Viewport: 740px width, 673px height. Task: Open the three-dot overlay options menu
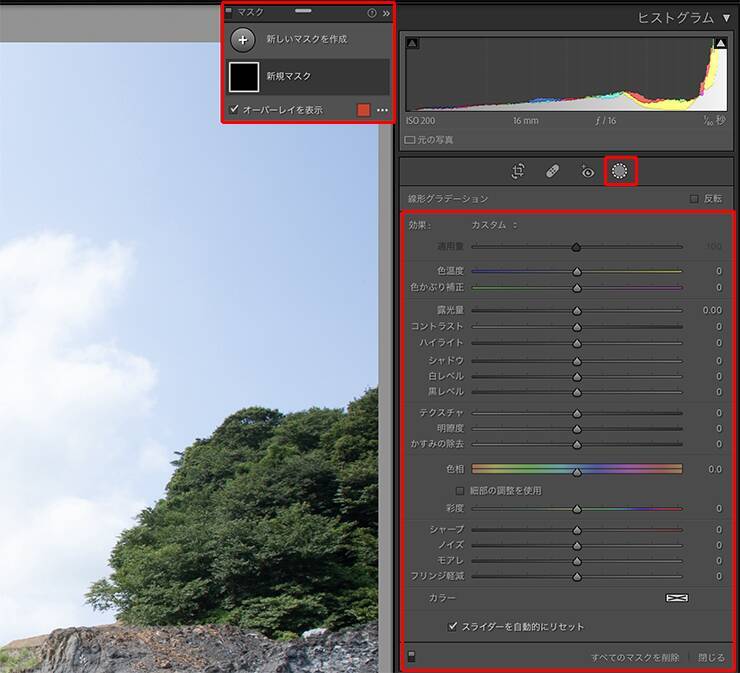click(x=382, y=110)
